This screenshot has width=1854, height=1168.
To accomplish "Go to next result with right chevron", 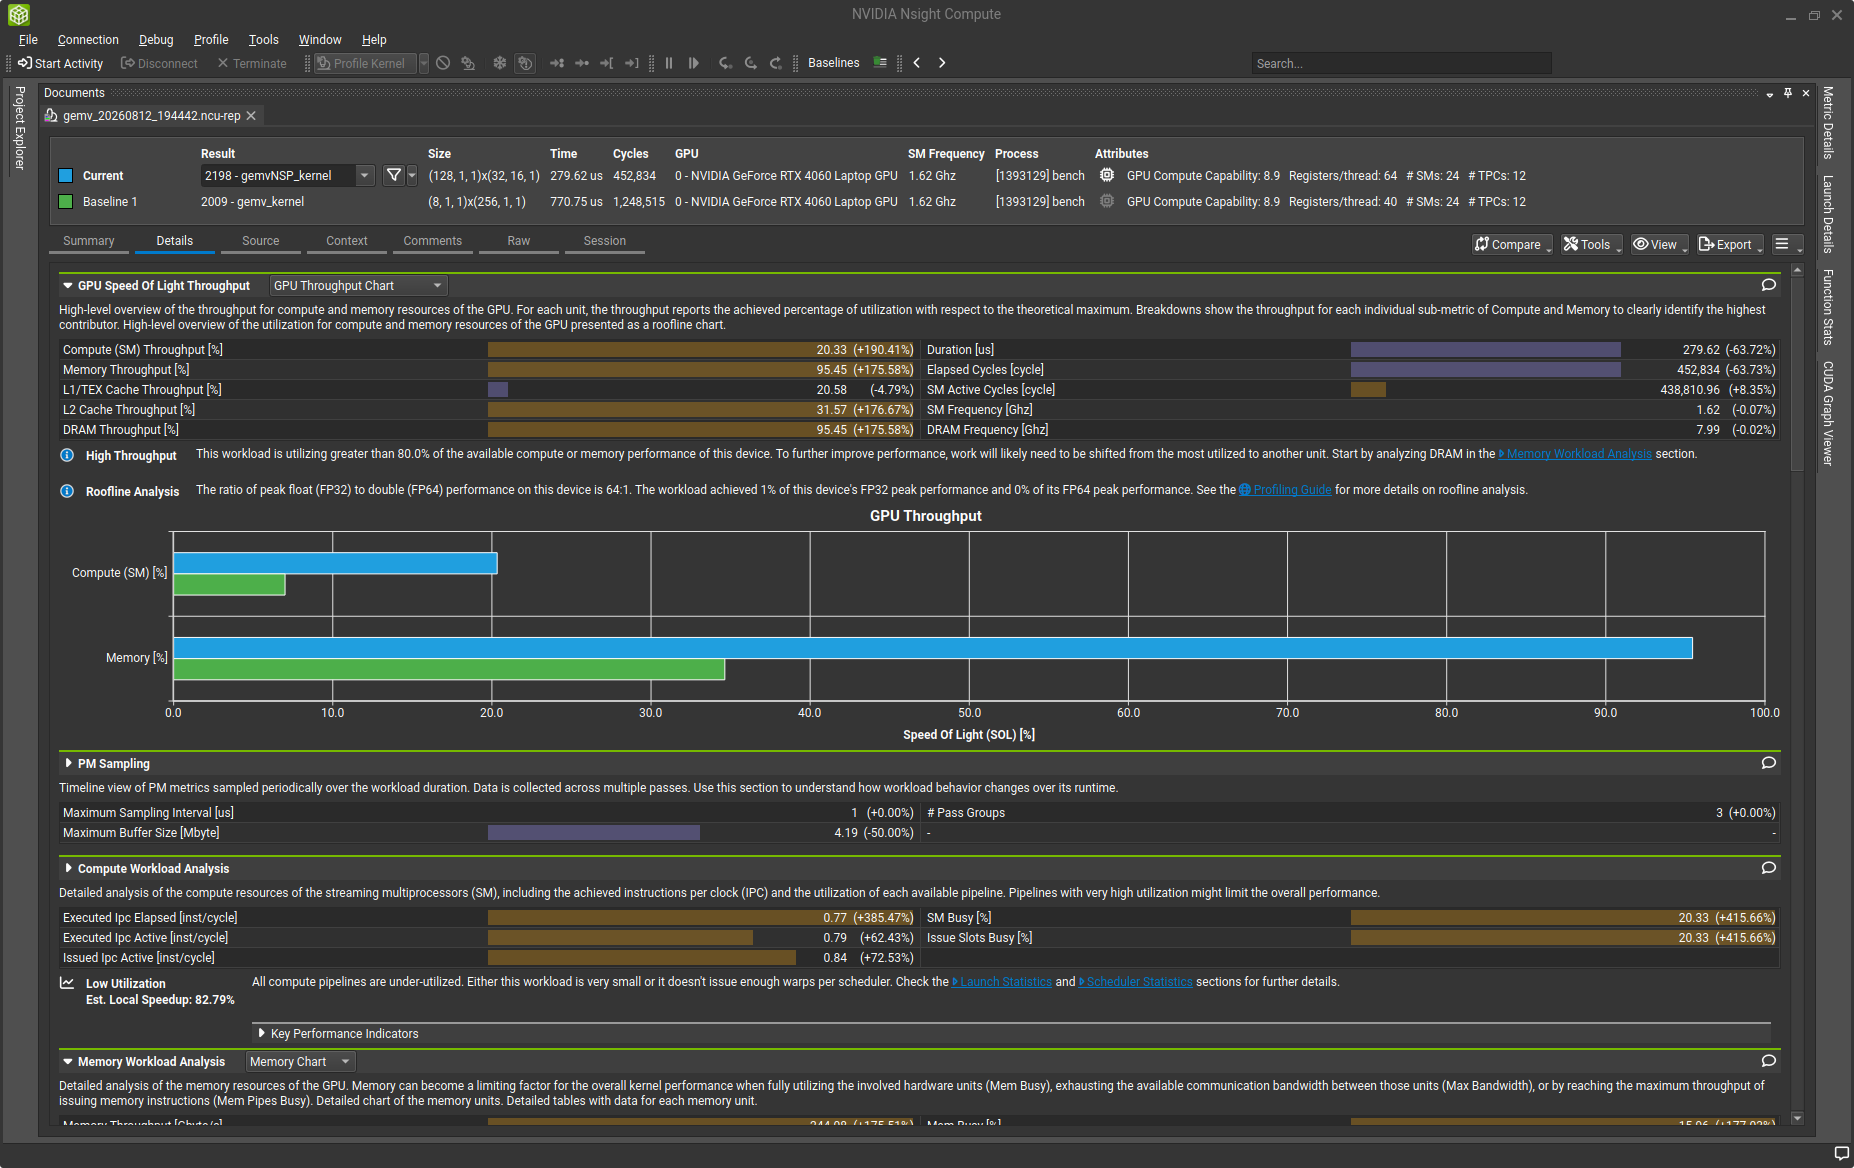I will tap(942, 63).
